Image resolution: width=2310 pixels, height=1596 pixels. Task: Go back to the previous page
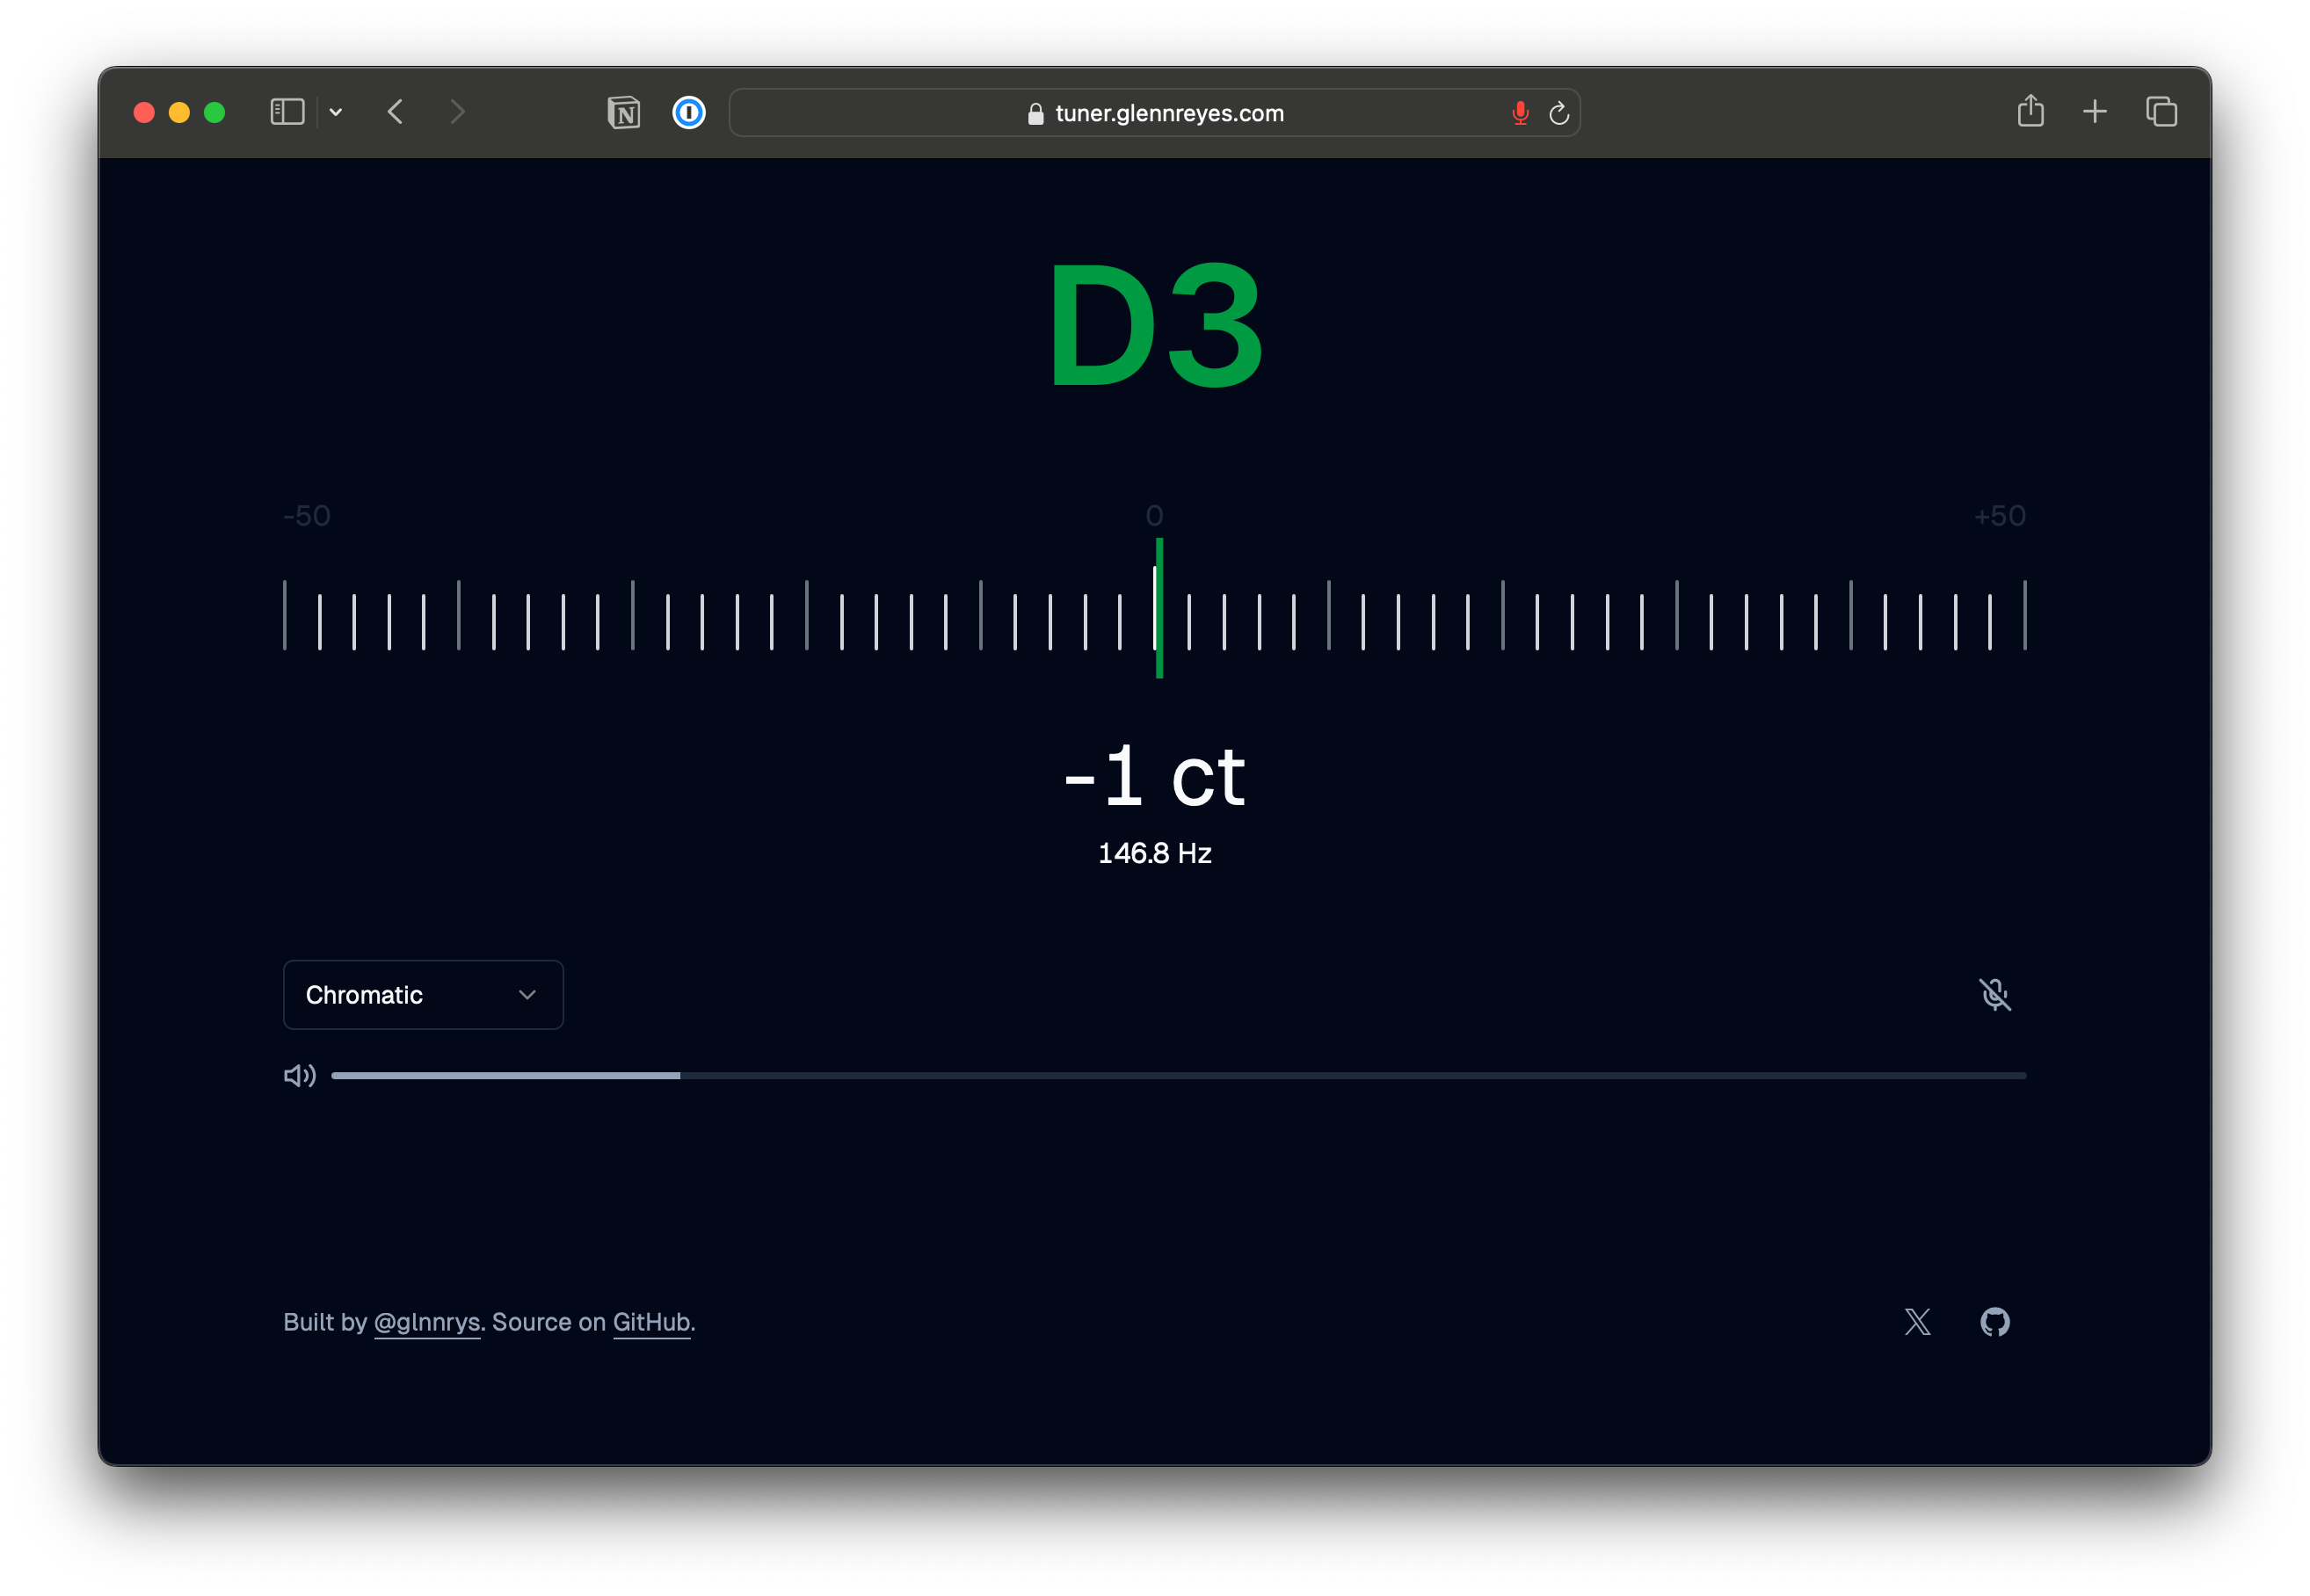[396, 112]
